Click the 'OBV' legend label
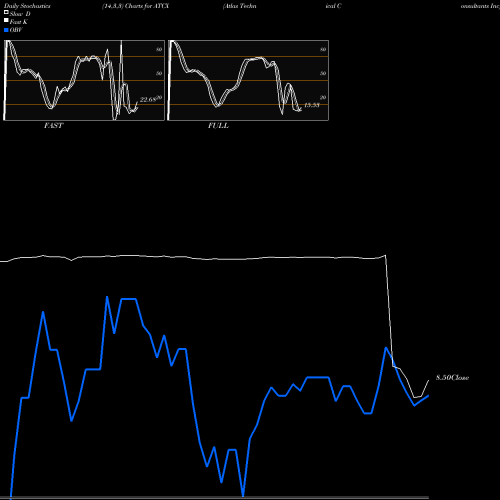This screenshot has width=500, height=500. 16,30
